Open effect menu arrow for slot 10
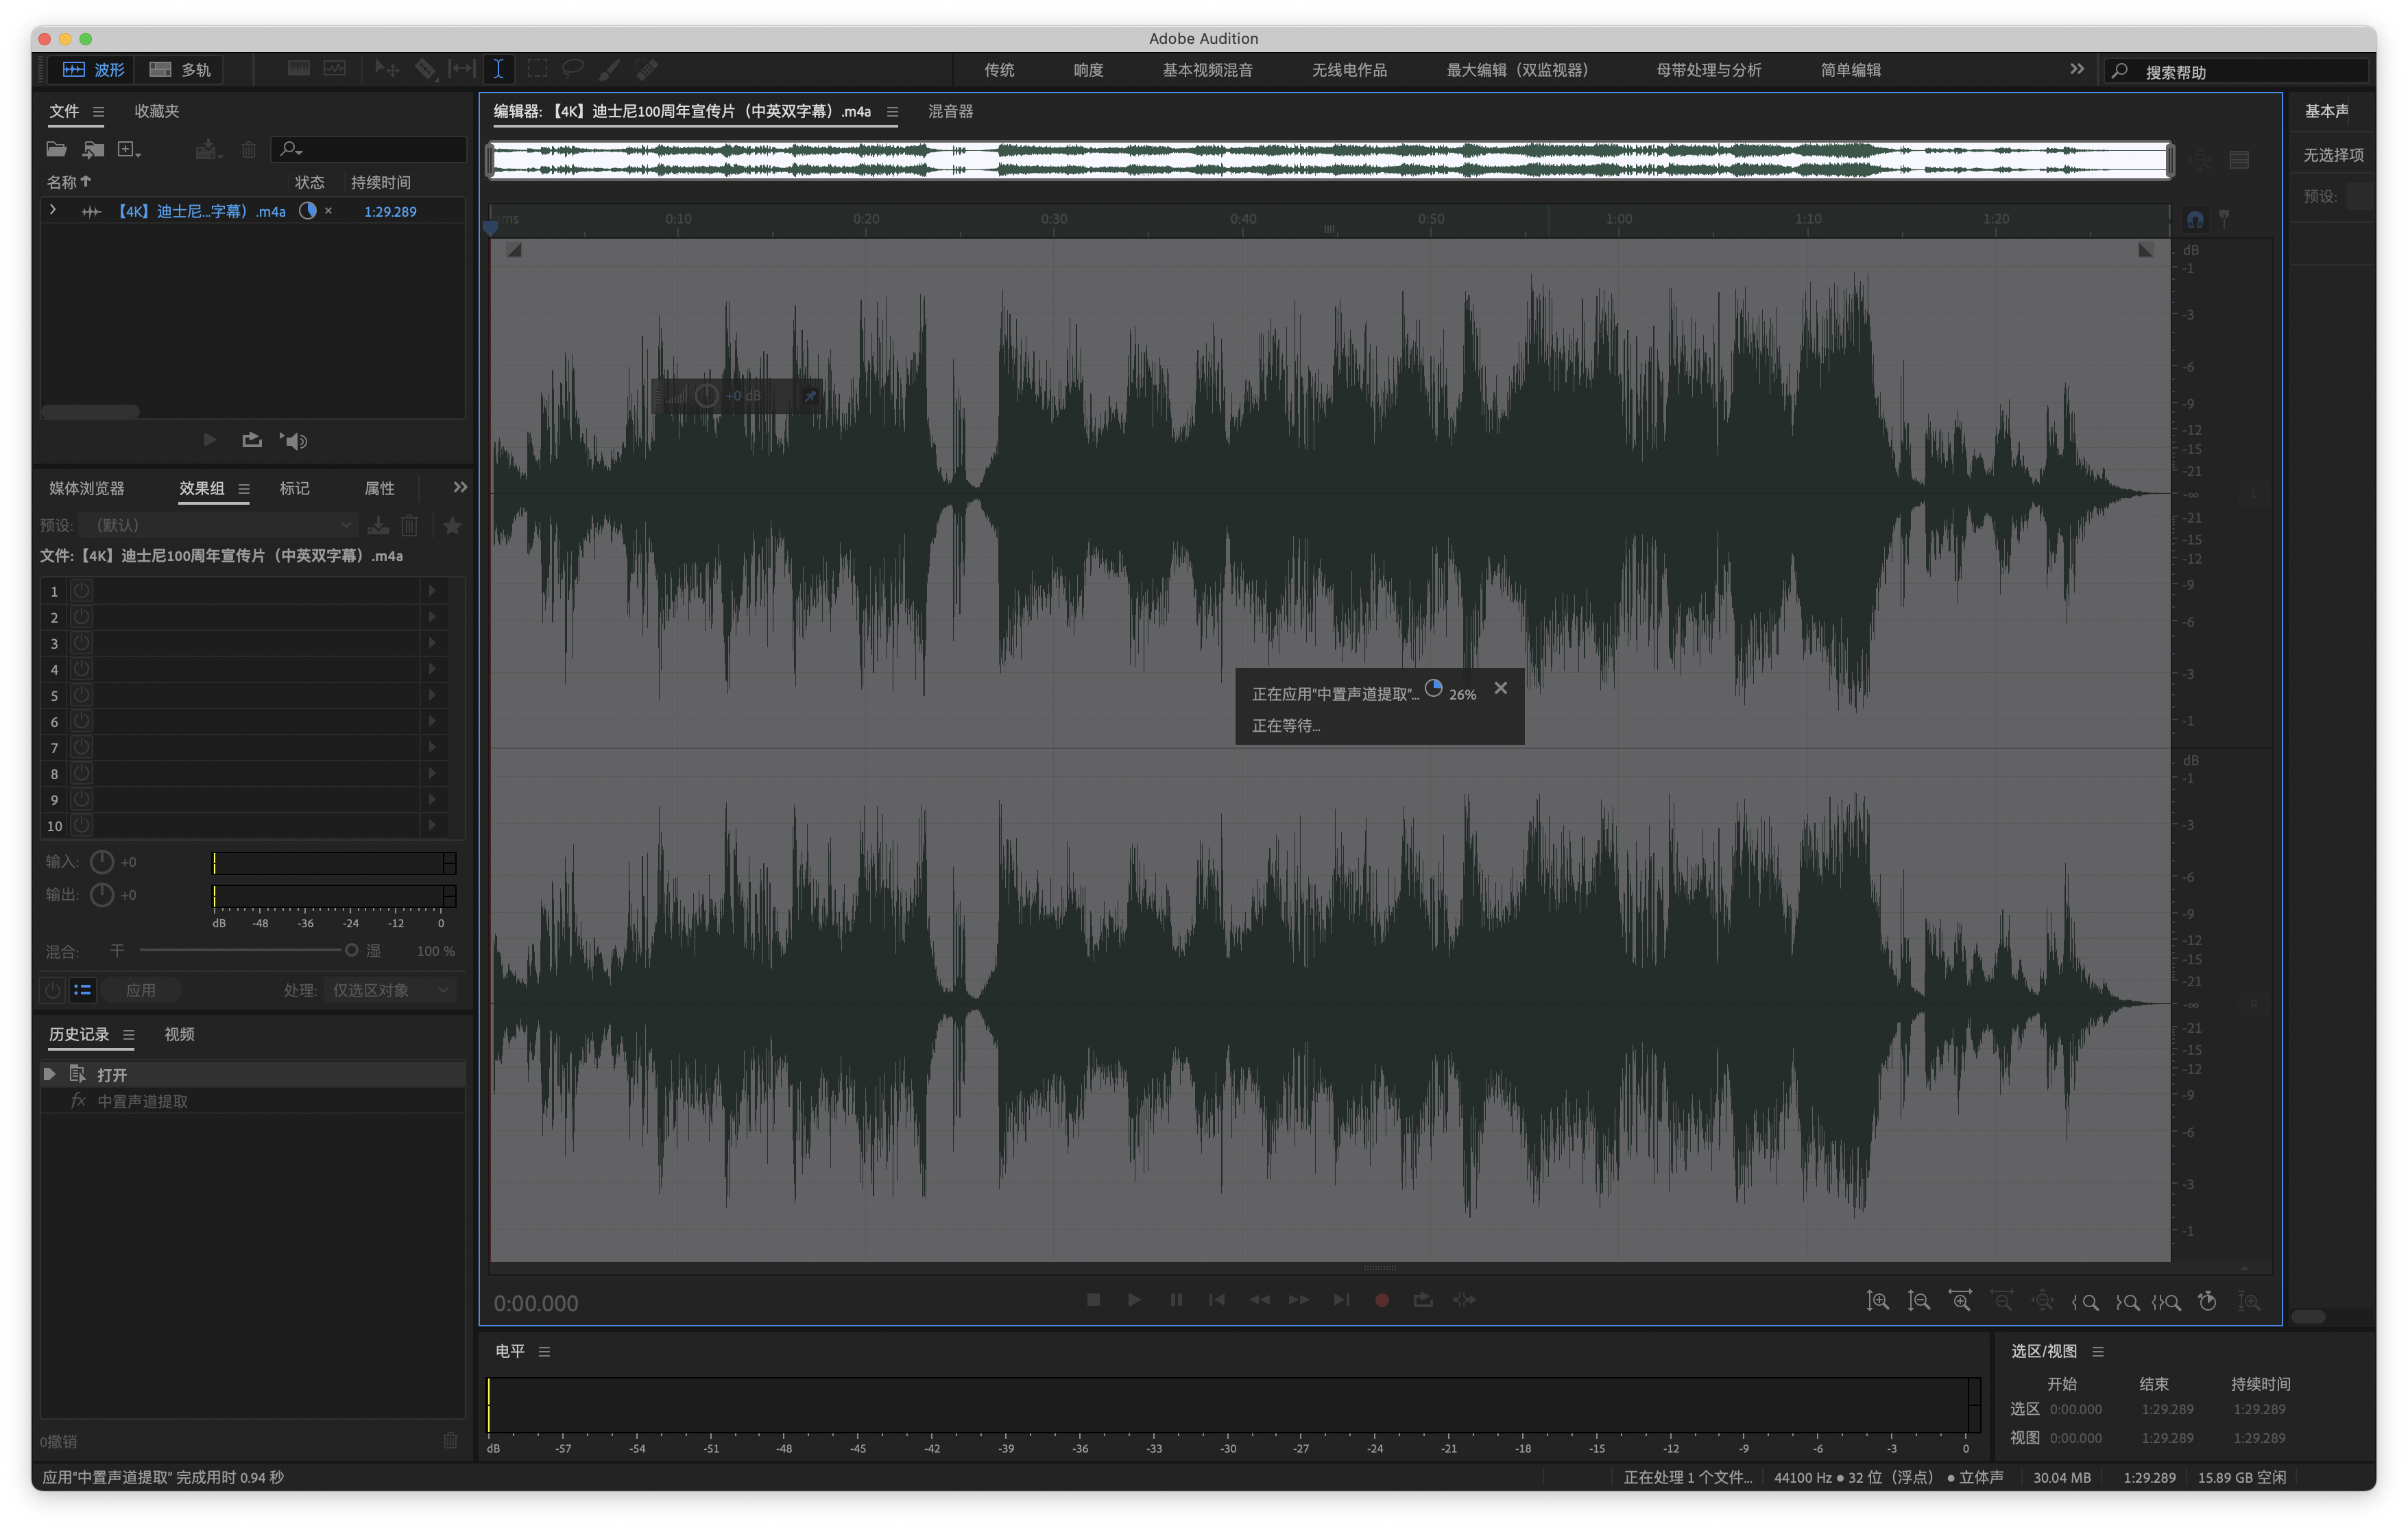The width and height of the screenshot is (2408, 1528). [432, 825]
